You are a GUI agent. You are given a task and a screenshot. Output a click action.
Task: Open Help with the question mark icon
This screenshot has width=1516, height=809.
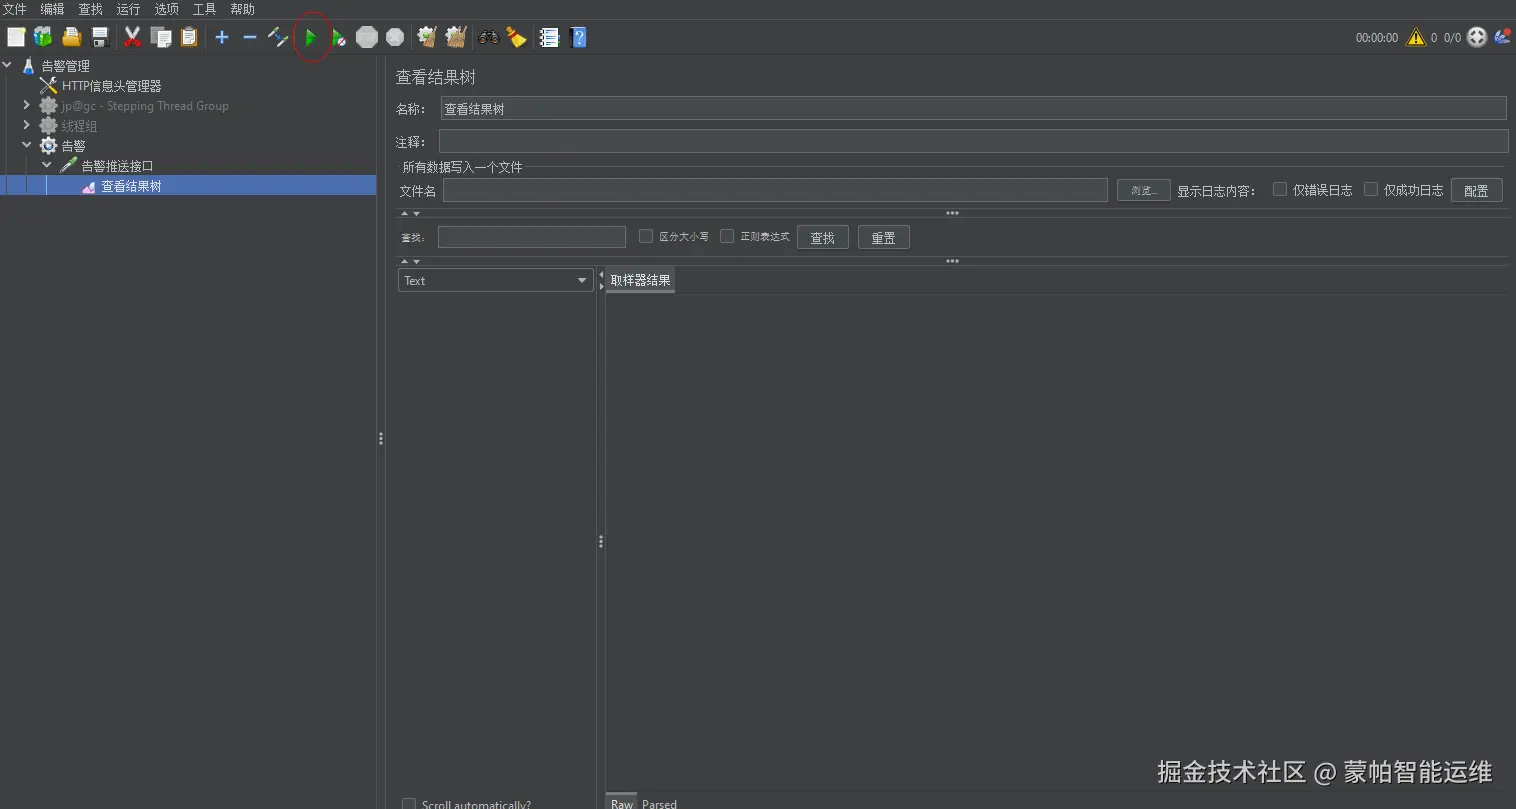coord(578,37)
